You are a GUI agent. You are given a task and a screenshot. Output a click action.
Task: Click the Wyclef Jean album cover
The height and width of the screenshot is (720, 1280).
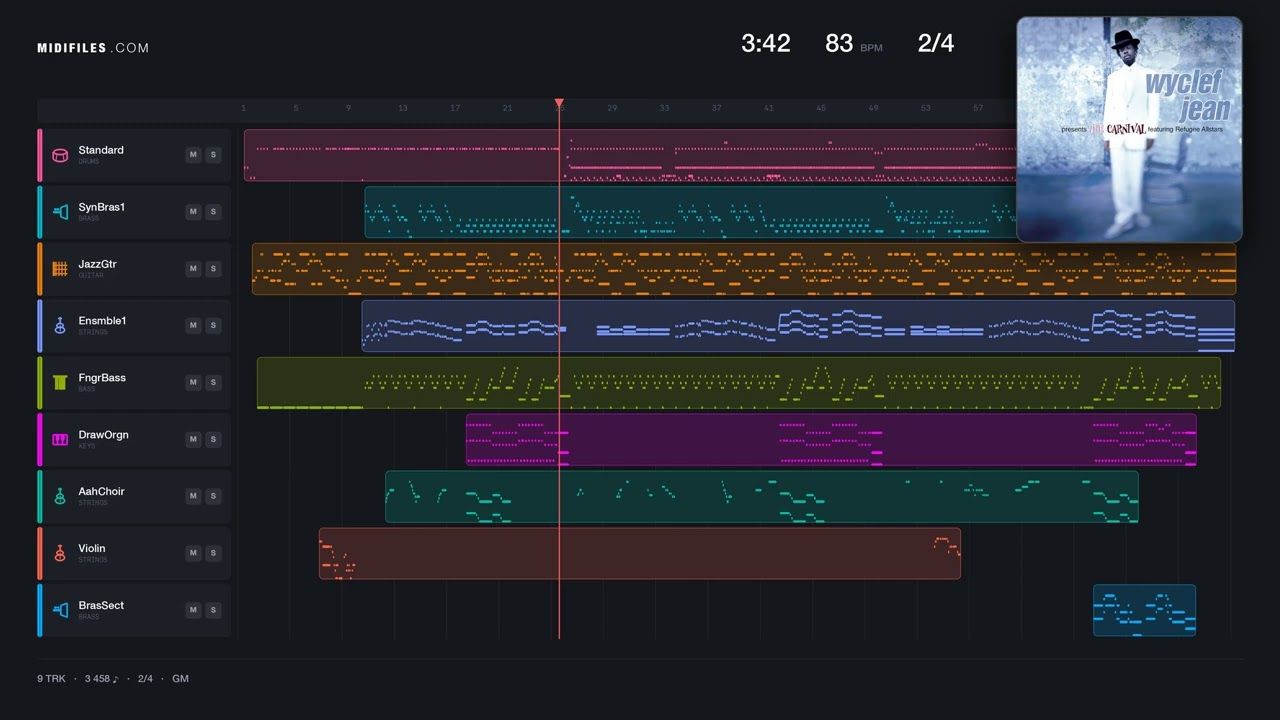1129,129
